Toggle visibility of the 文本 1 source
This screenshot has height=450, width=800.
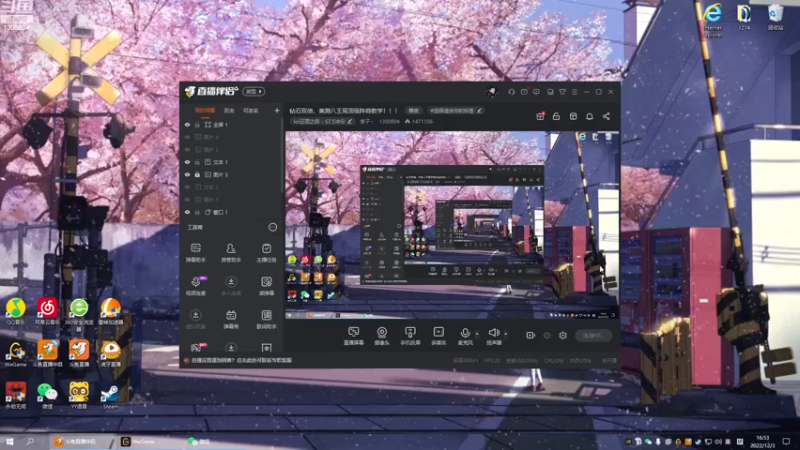click(x=187, y=162)
